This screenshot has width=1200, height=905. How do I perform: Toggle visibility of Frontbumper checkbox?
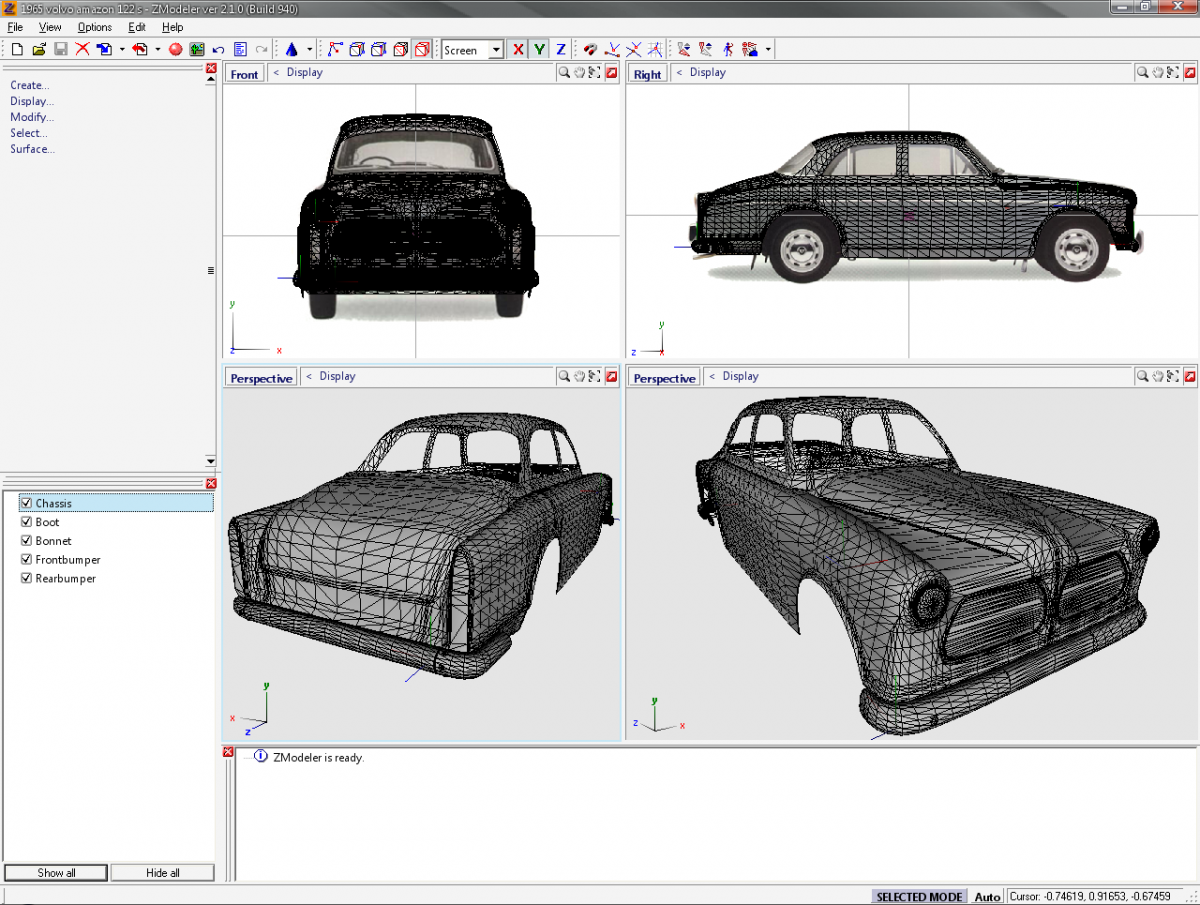[27, 560]
